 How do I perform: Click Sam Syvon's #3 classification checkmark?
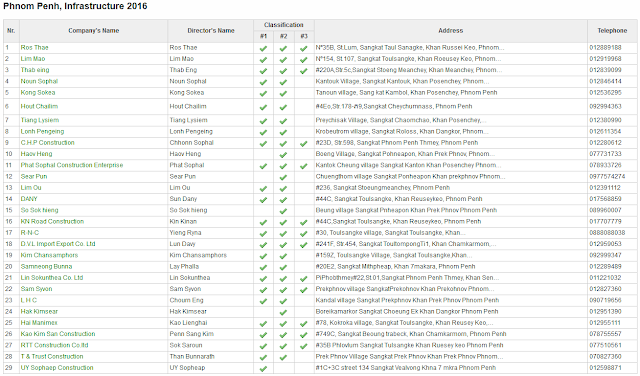click(x=303, y=289)
